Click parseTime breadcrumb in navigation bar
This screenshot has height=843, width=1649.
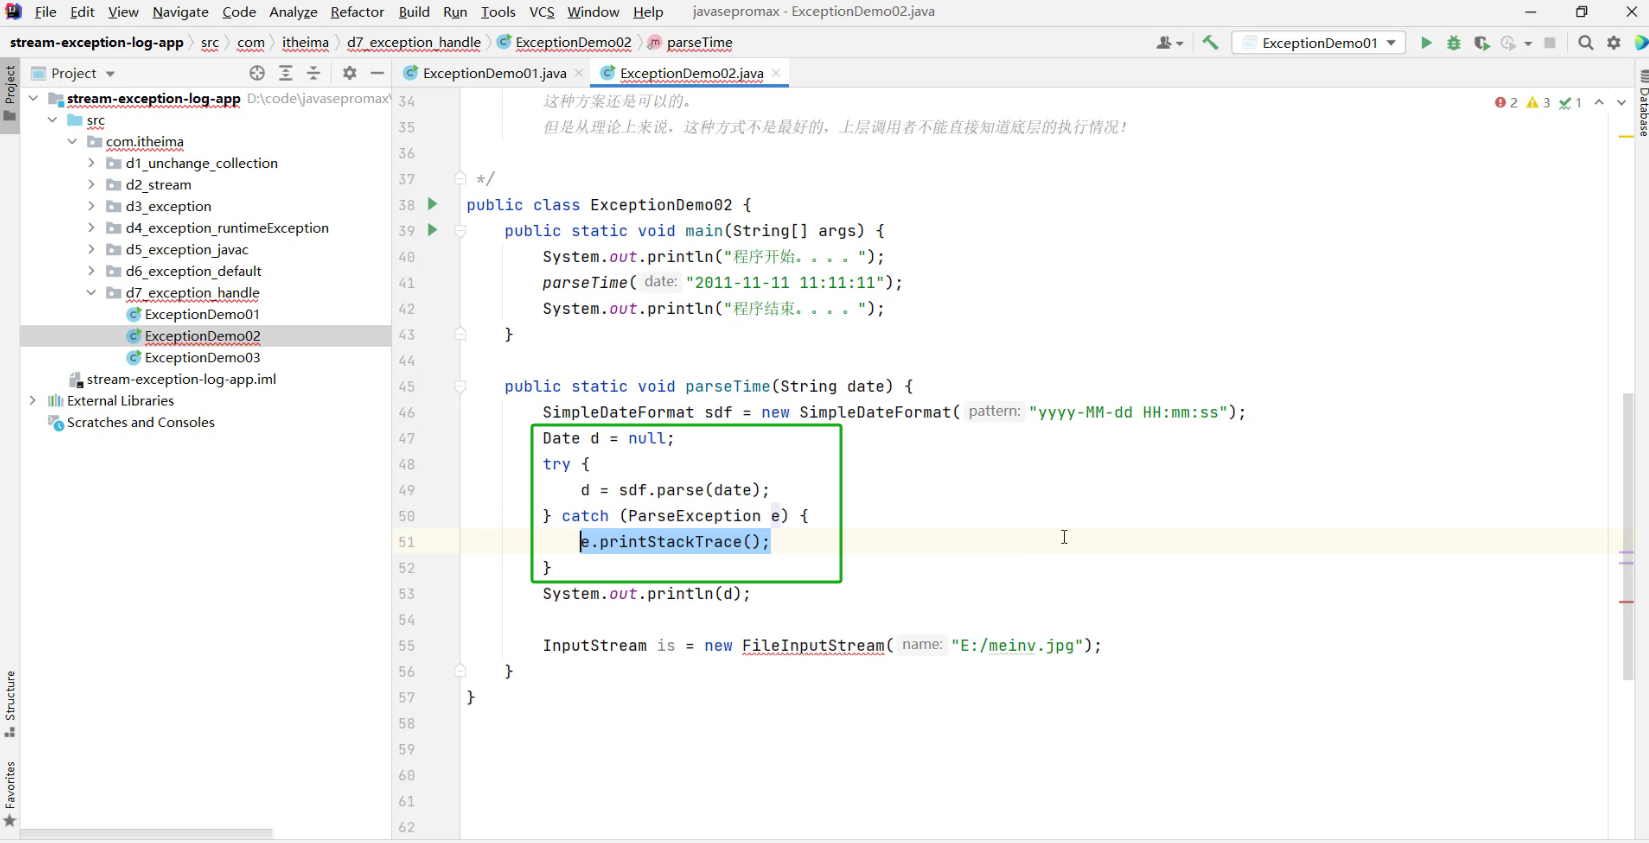(699, 43)
